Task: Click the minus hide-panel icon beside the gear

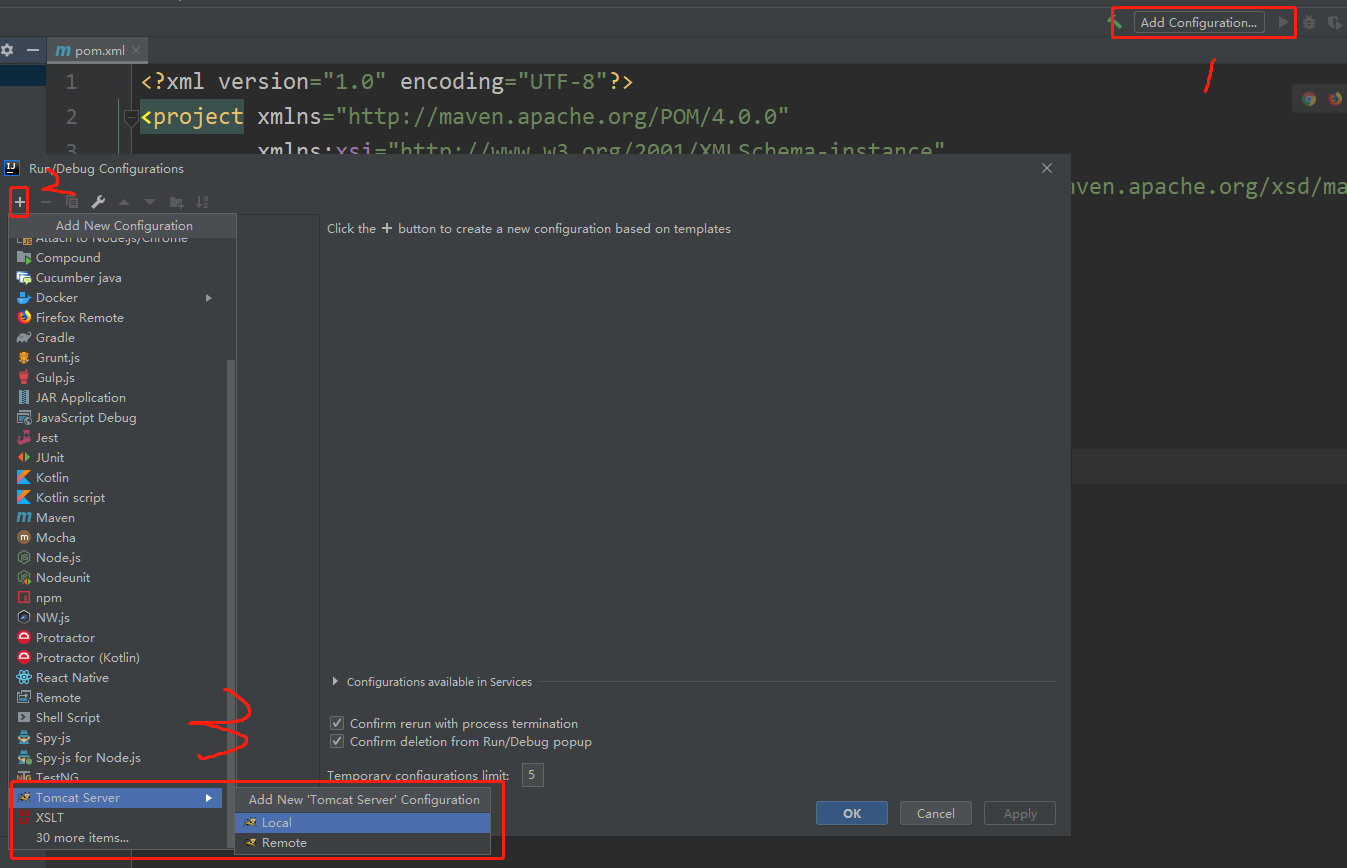Action: [x=33, y=50]
